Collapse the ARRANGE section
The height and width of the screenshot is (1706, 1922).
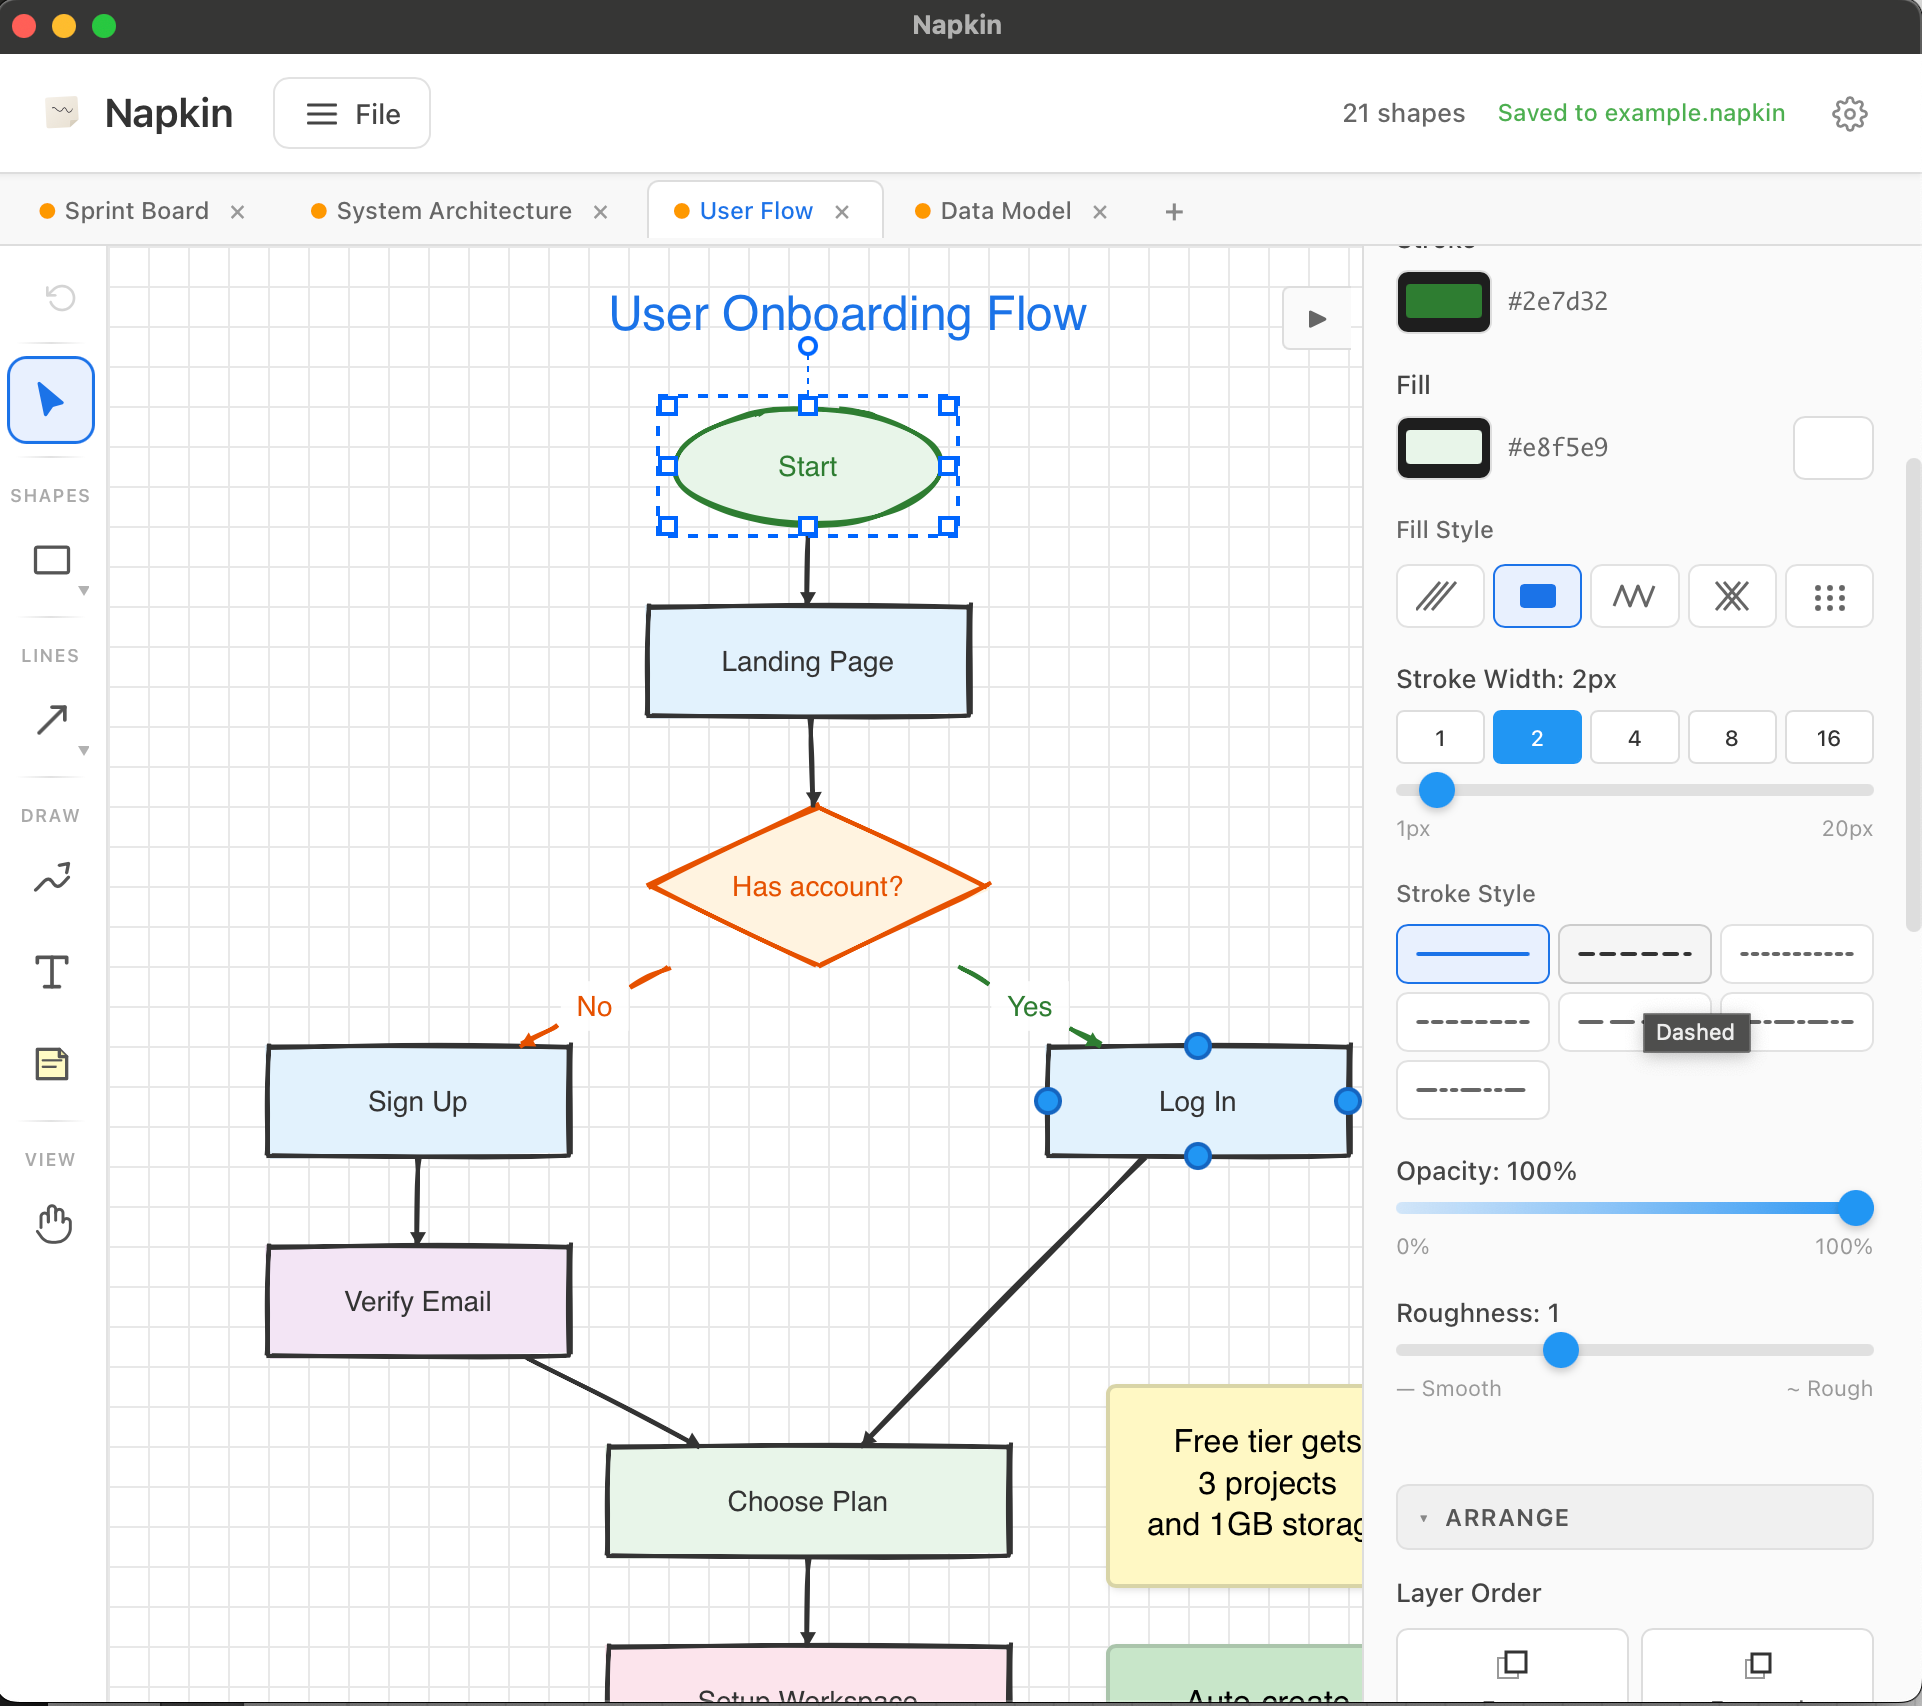[1424, 1517]
